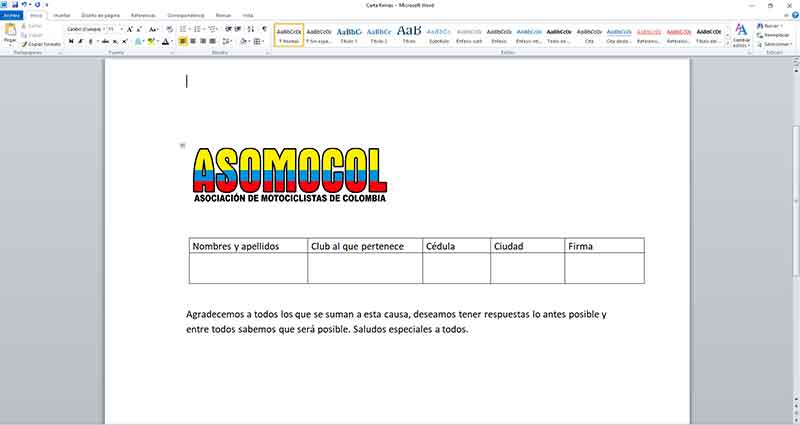Apply the Normal style

tap(289, 35)
